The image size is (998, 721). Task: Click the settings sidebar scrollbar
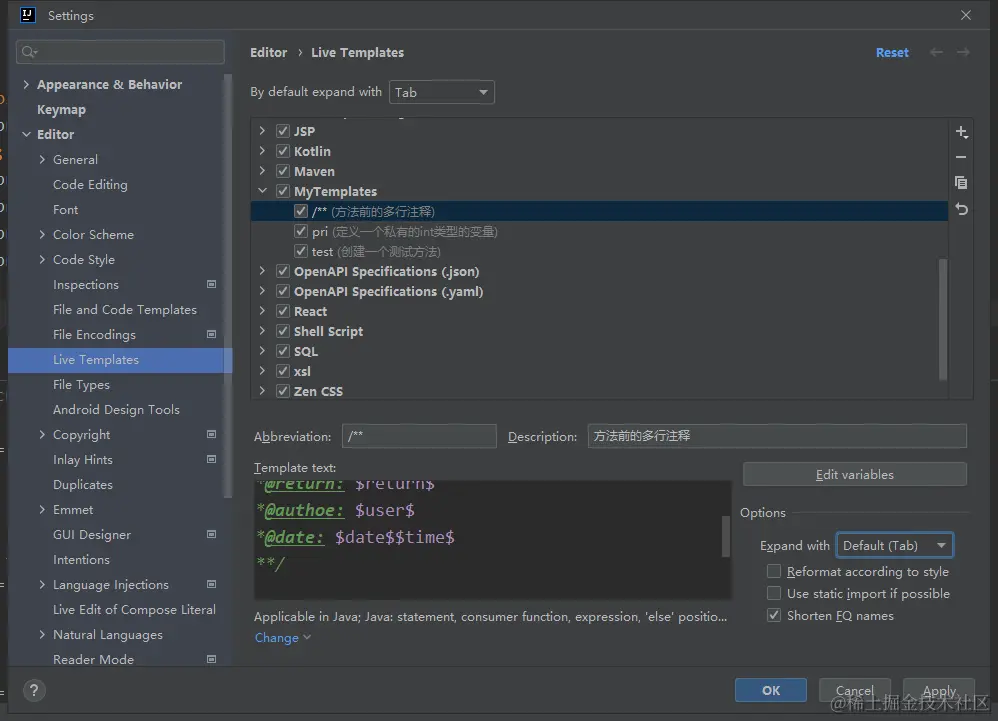pyautogui.click(x=228, y=286)
